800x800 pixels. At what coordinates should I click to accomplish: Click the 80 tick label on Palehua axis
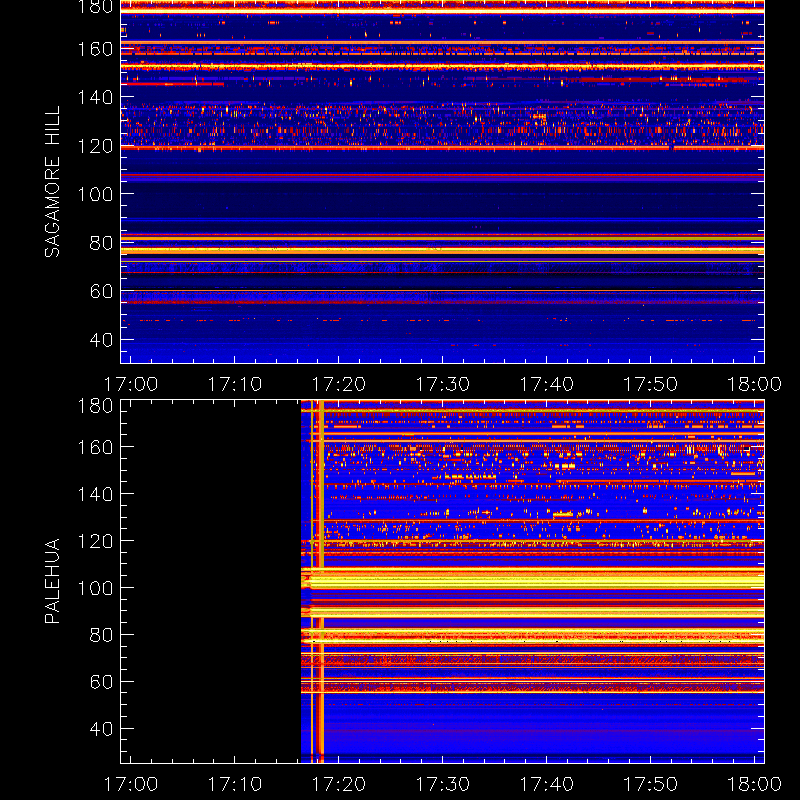point(101,635)
